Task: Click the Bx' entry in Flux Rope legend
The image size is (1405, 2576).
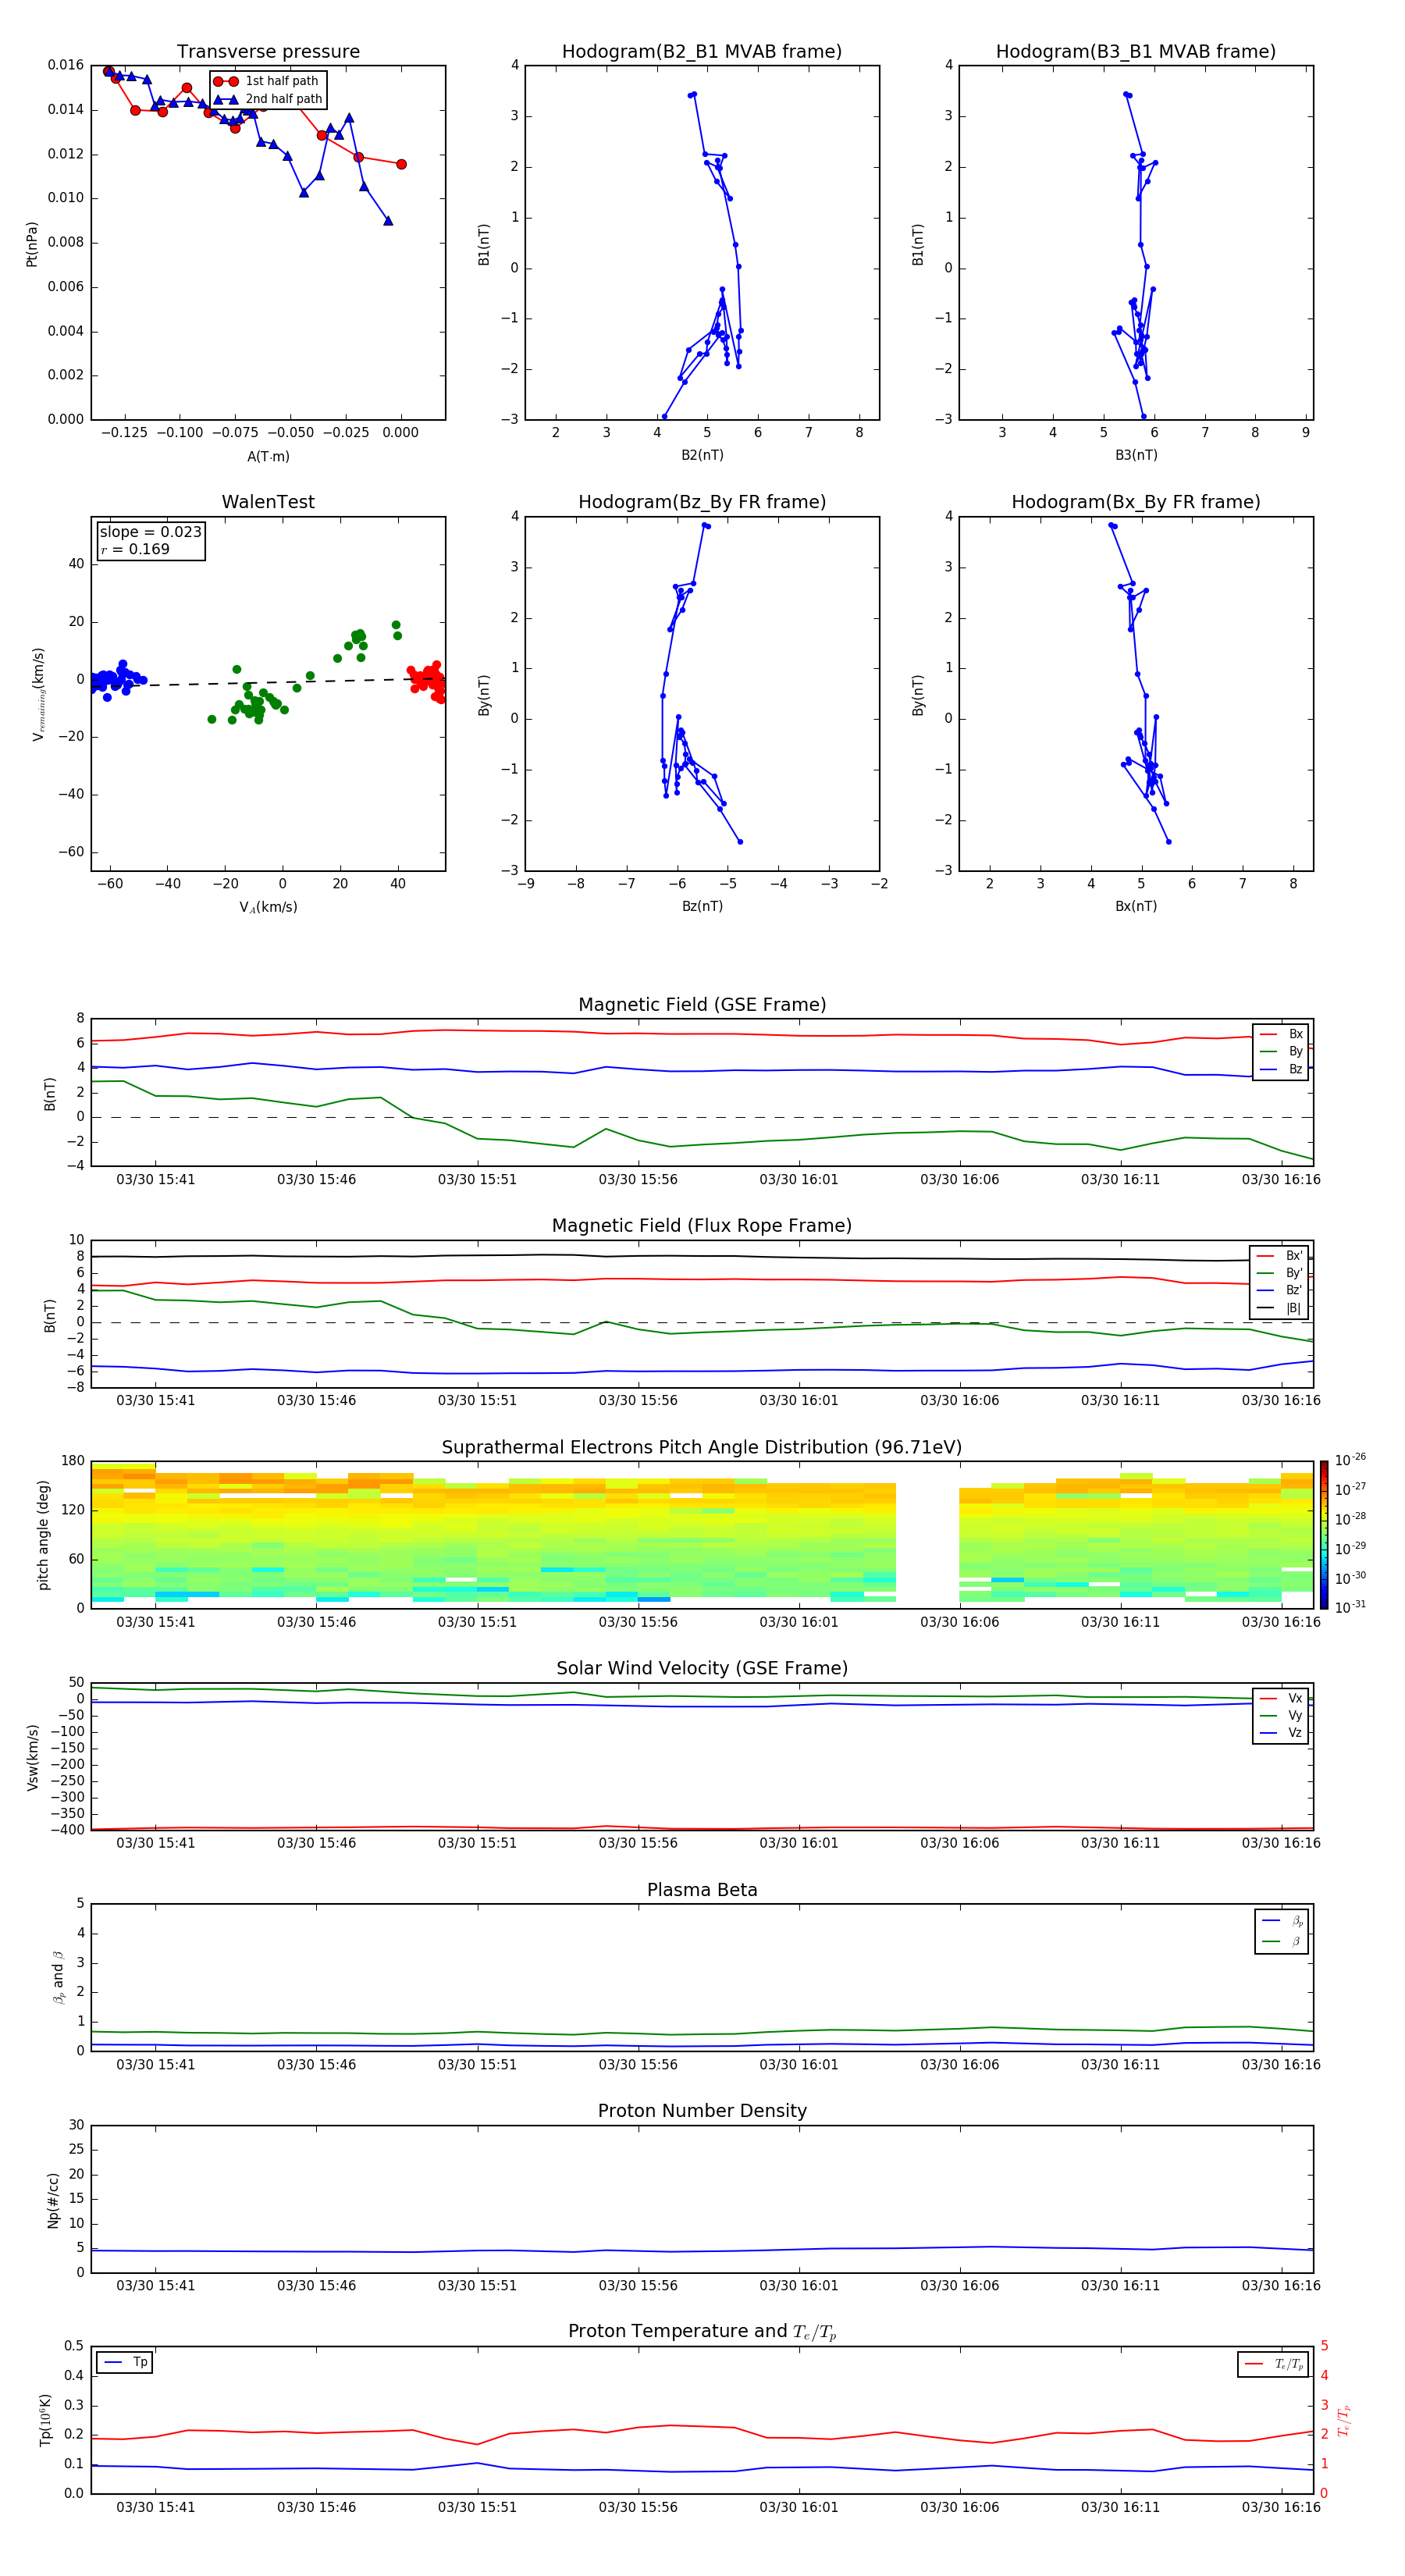Action: [x=1280, y=1256]
